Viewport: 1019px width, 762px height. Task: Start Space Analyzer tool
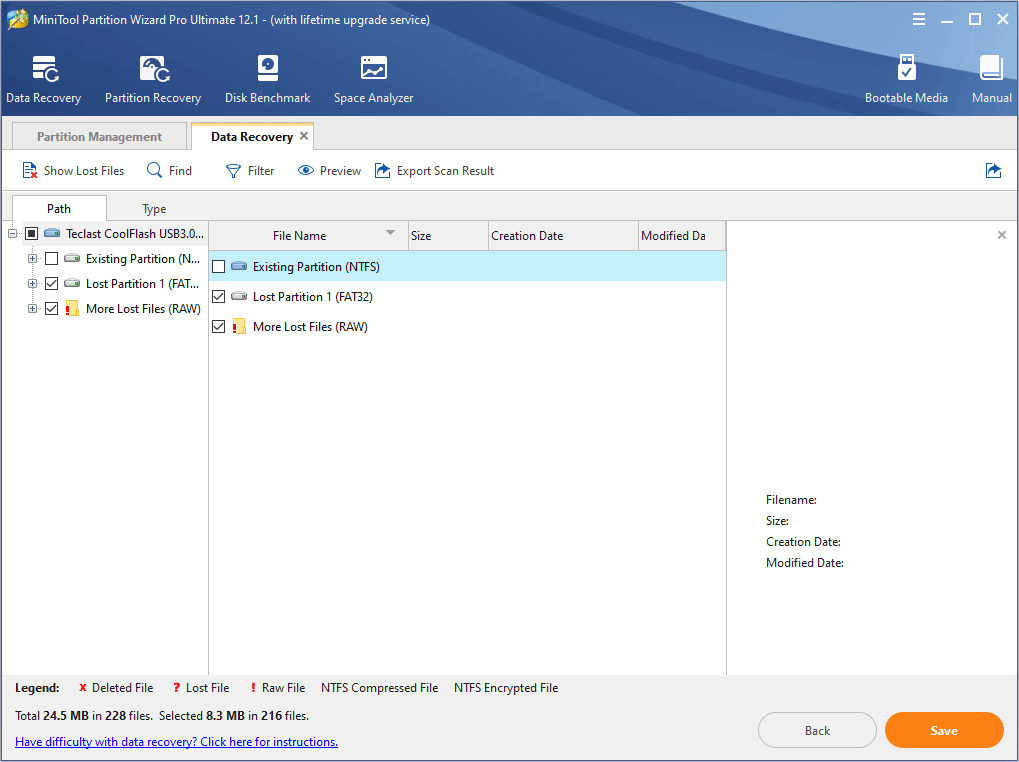pyautogui.click(x=373, y=79)
